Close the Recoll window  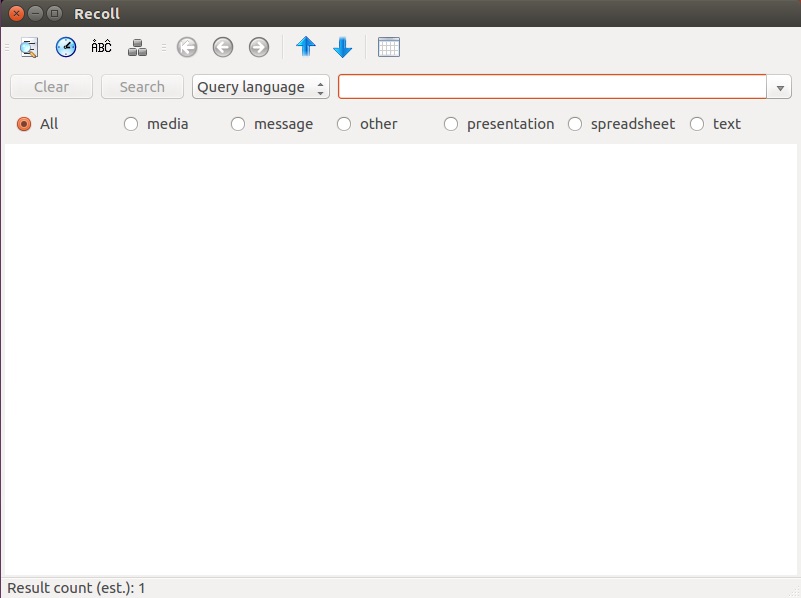point(16,13)
